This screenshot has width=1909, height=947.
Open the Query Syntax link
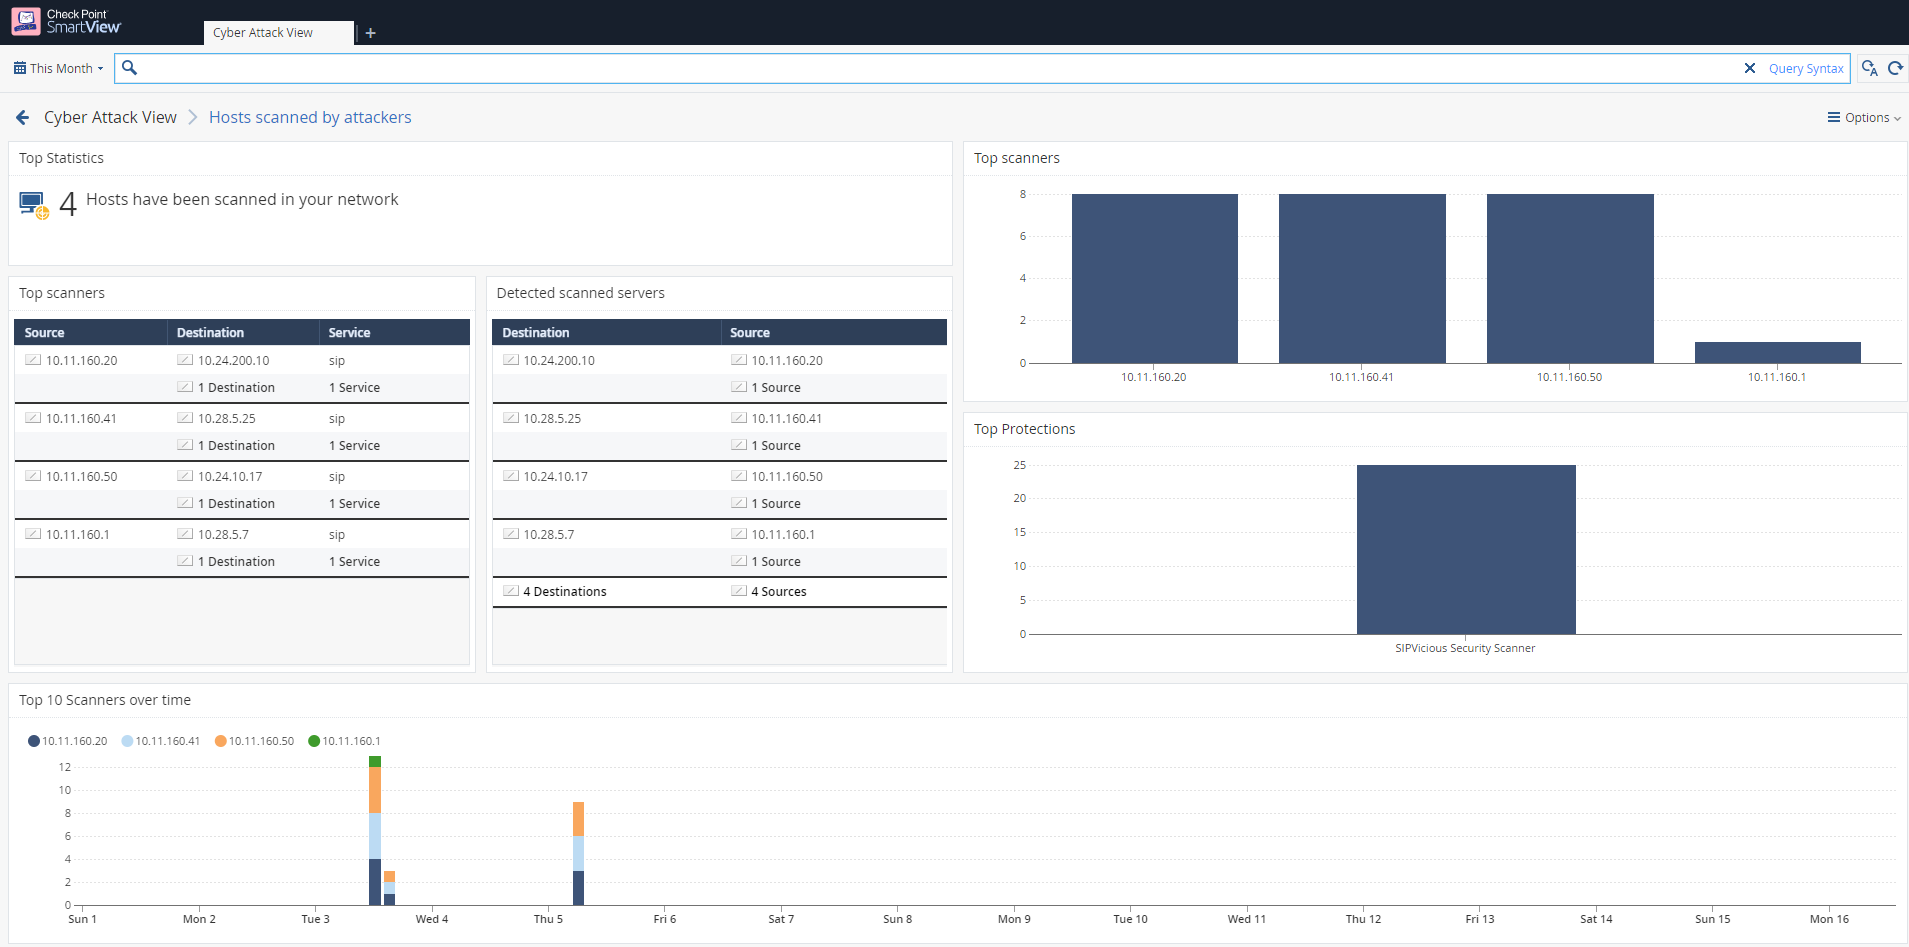[x=1806, y=68]
